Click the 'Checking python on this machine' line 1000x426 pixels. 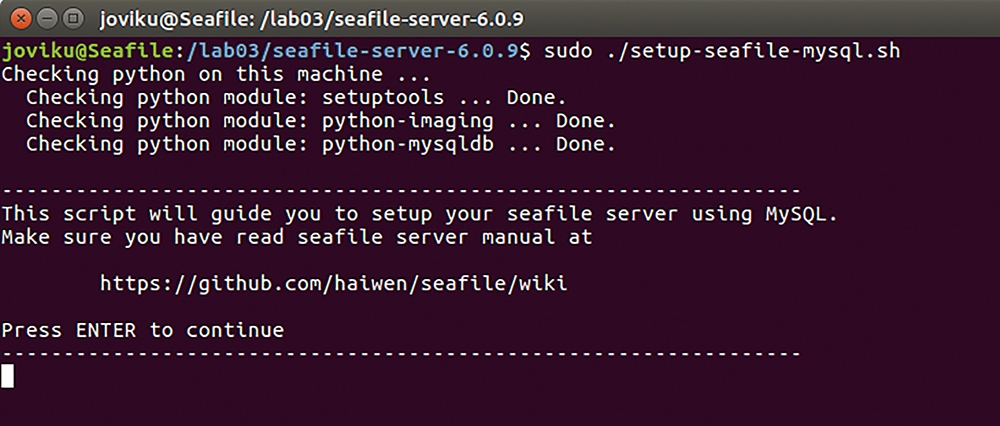point(216,75)
